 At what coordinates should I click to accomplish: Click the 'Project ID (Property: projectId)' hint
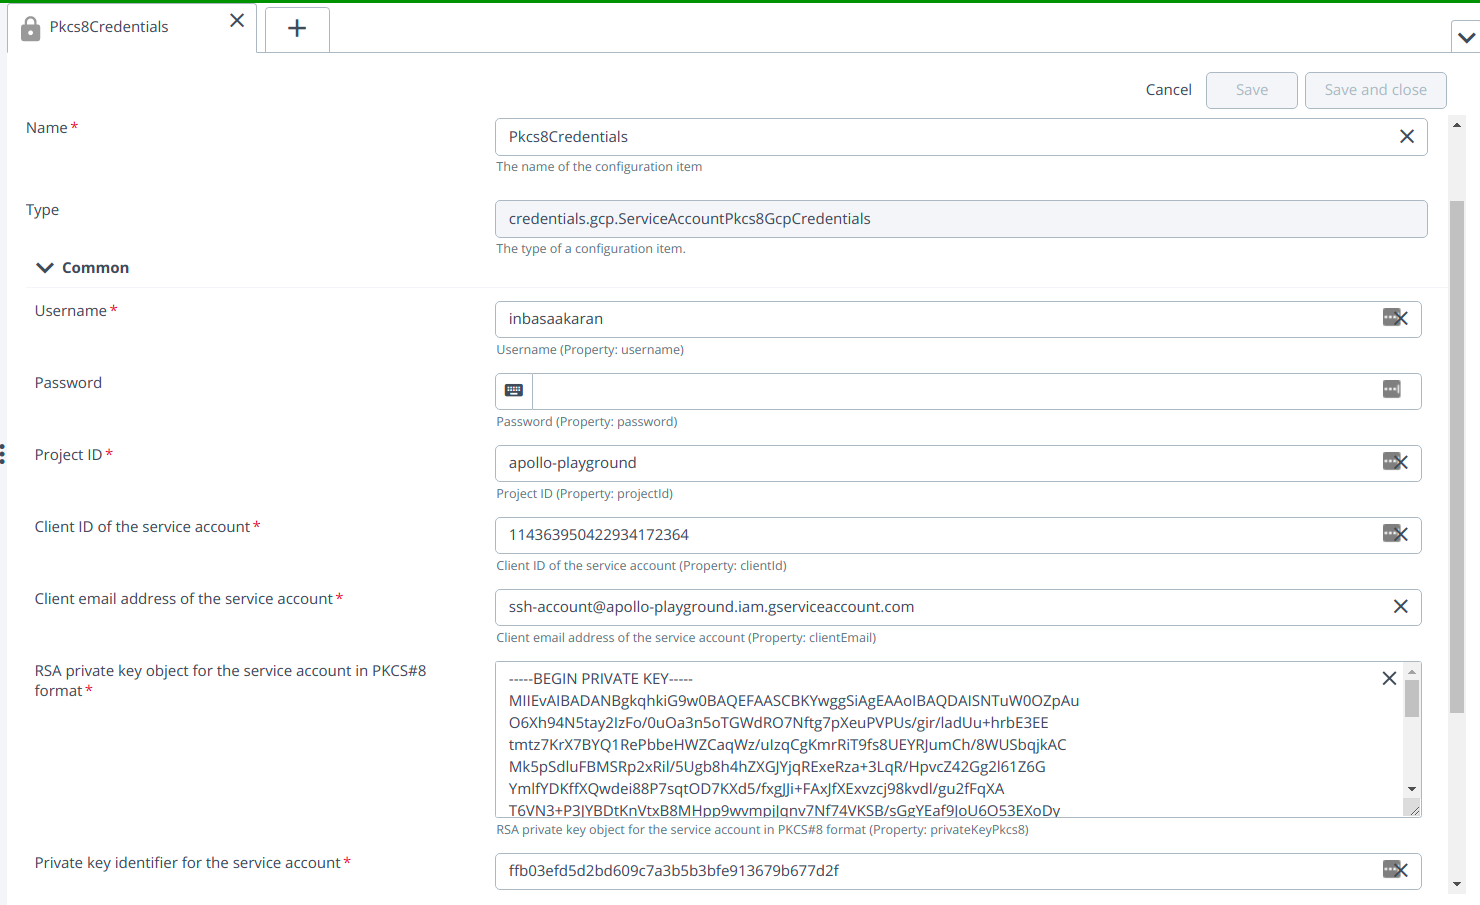[585, 494]
